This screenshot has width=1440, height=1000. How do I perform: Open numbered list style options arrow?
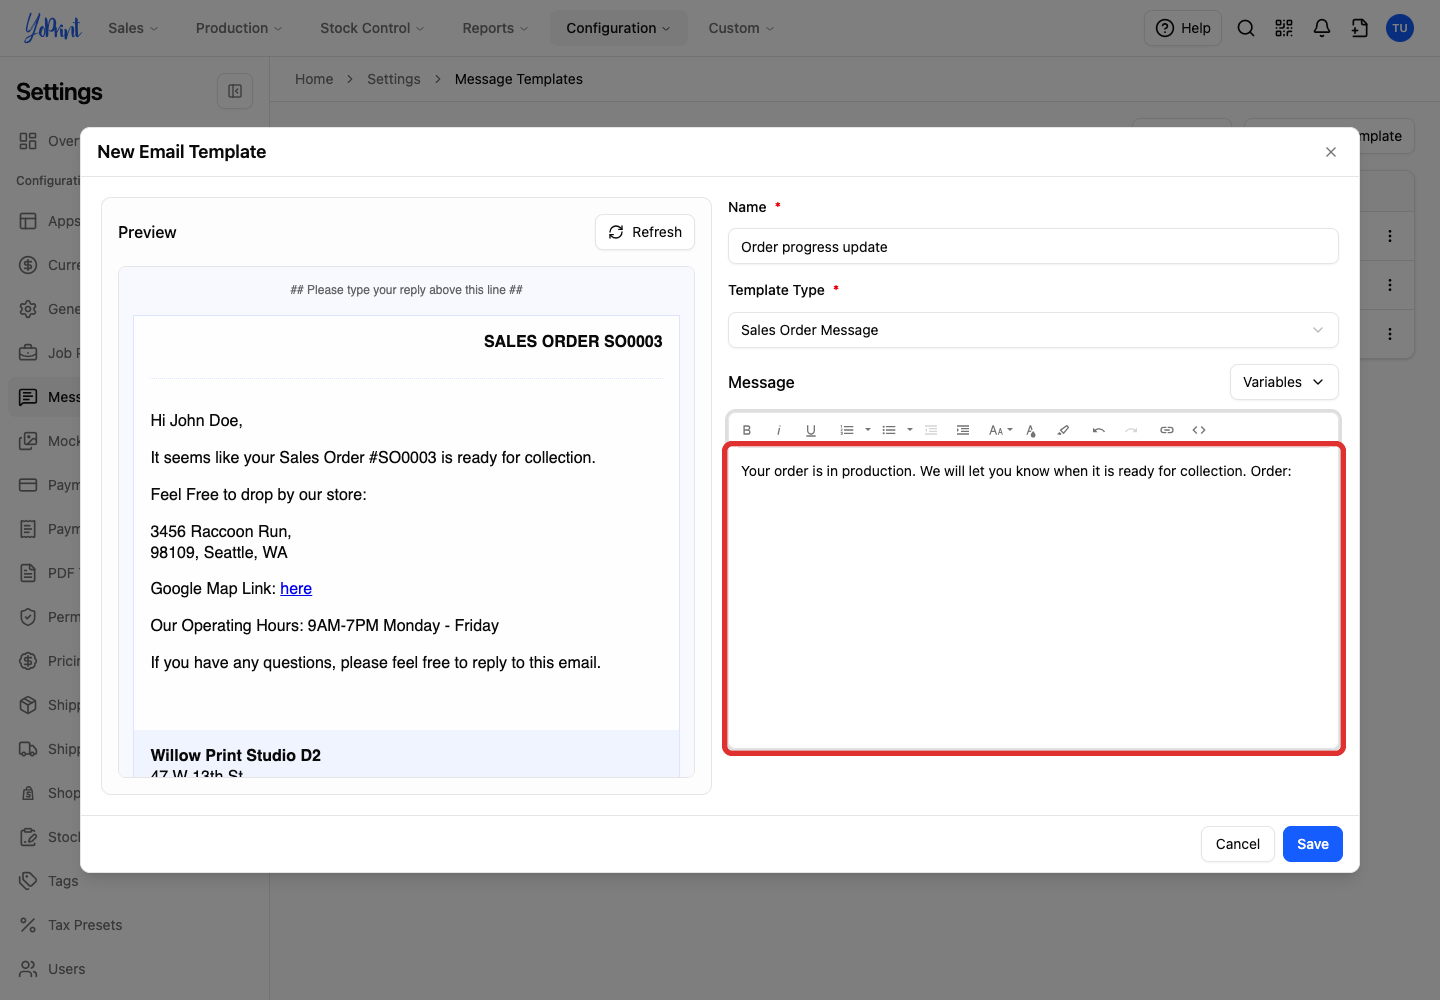(x=868, y=430)
